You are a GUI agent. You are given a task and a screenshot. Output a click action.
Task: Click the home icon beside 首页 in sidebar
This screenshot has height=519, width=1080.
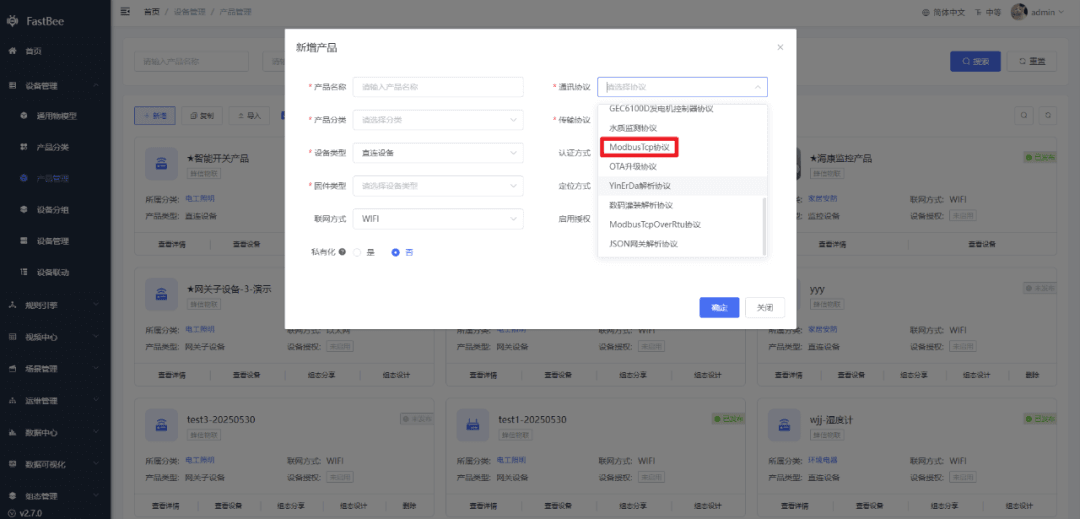point(12,51)
